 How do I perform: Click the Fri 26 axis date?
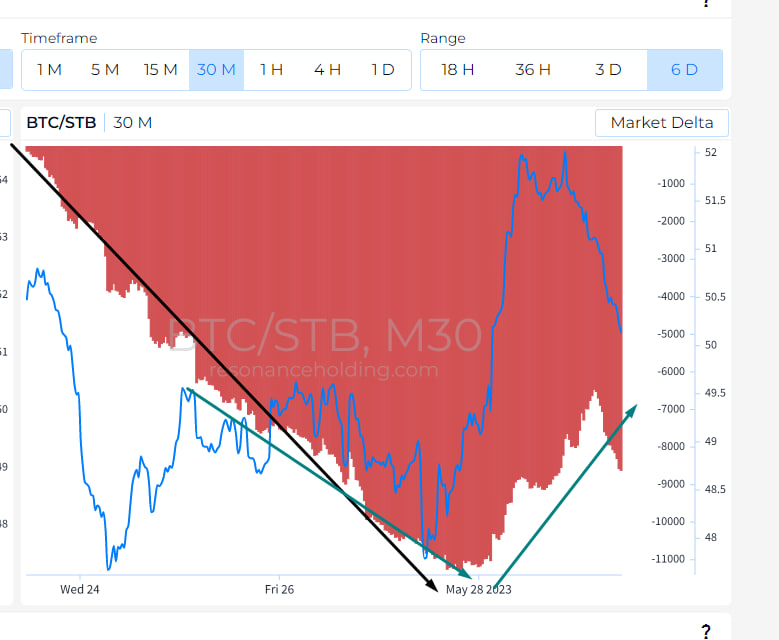[279, 589]
